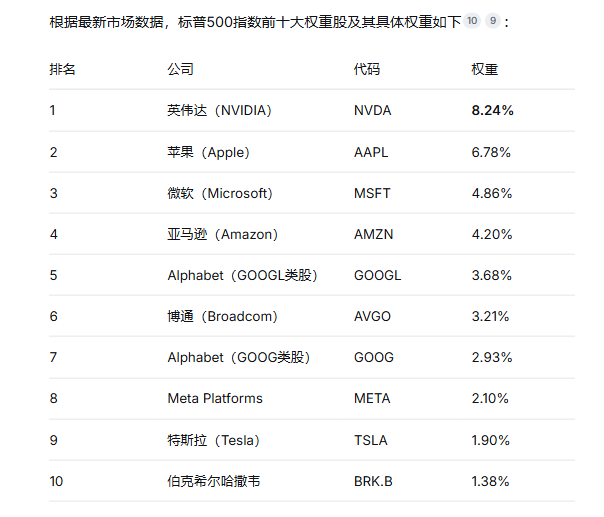The image size is (604, 517).
Task: Select the 伯克希尔哈撒韦 company cell
Action: pyautogui.click(x=214, y=481)
